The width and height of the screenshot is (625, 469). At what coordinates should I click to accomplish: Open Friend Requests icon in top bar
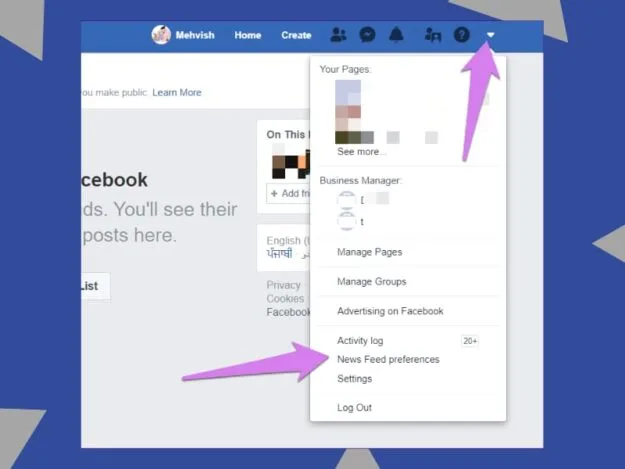pyautogui.click(x=338, y=35)
